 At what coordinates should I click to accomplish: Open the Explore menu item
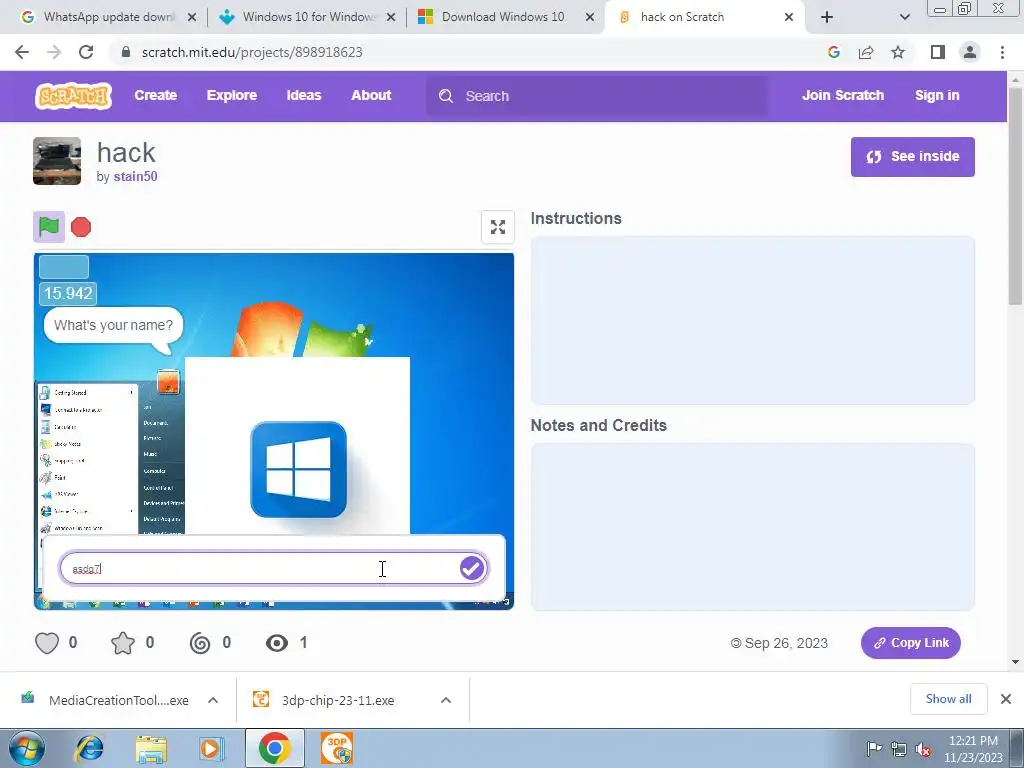tap(232, 95)
